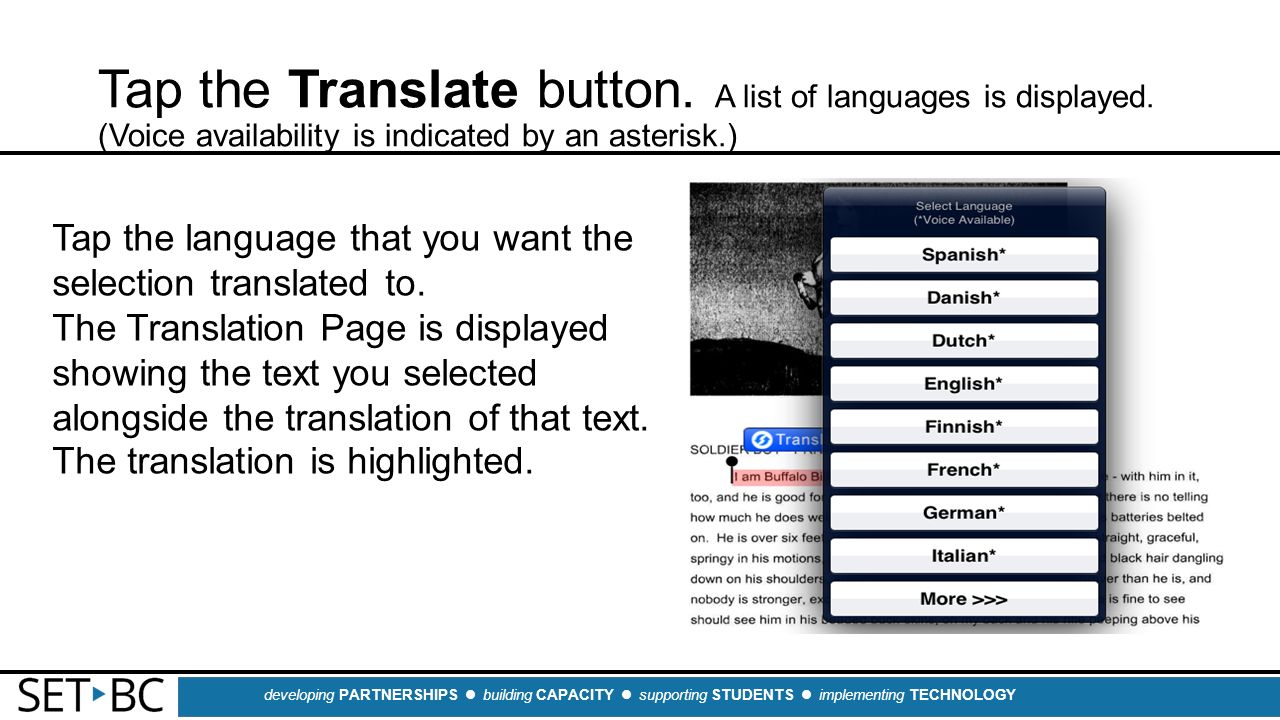Click the SET-BC logo
1280x720 pixels.
tap(91, 695)
